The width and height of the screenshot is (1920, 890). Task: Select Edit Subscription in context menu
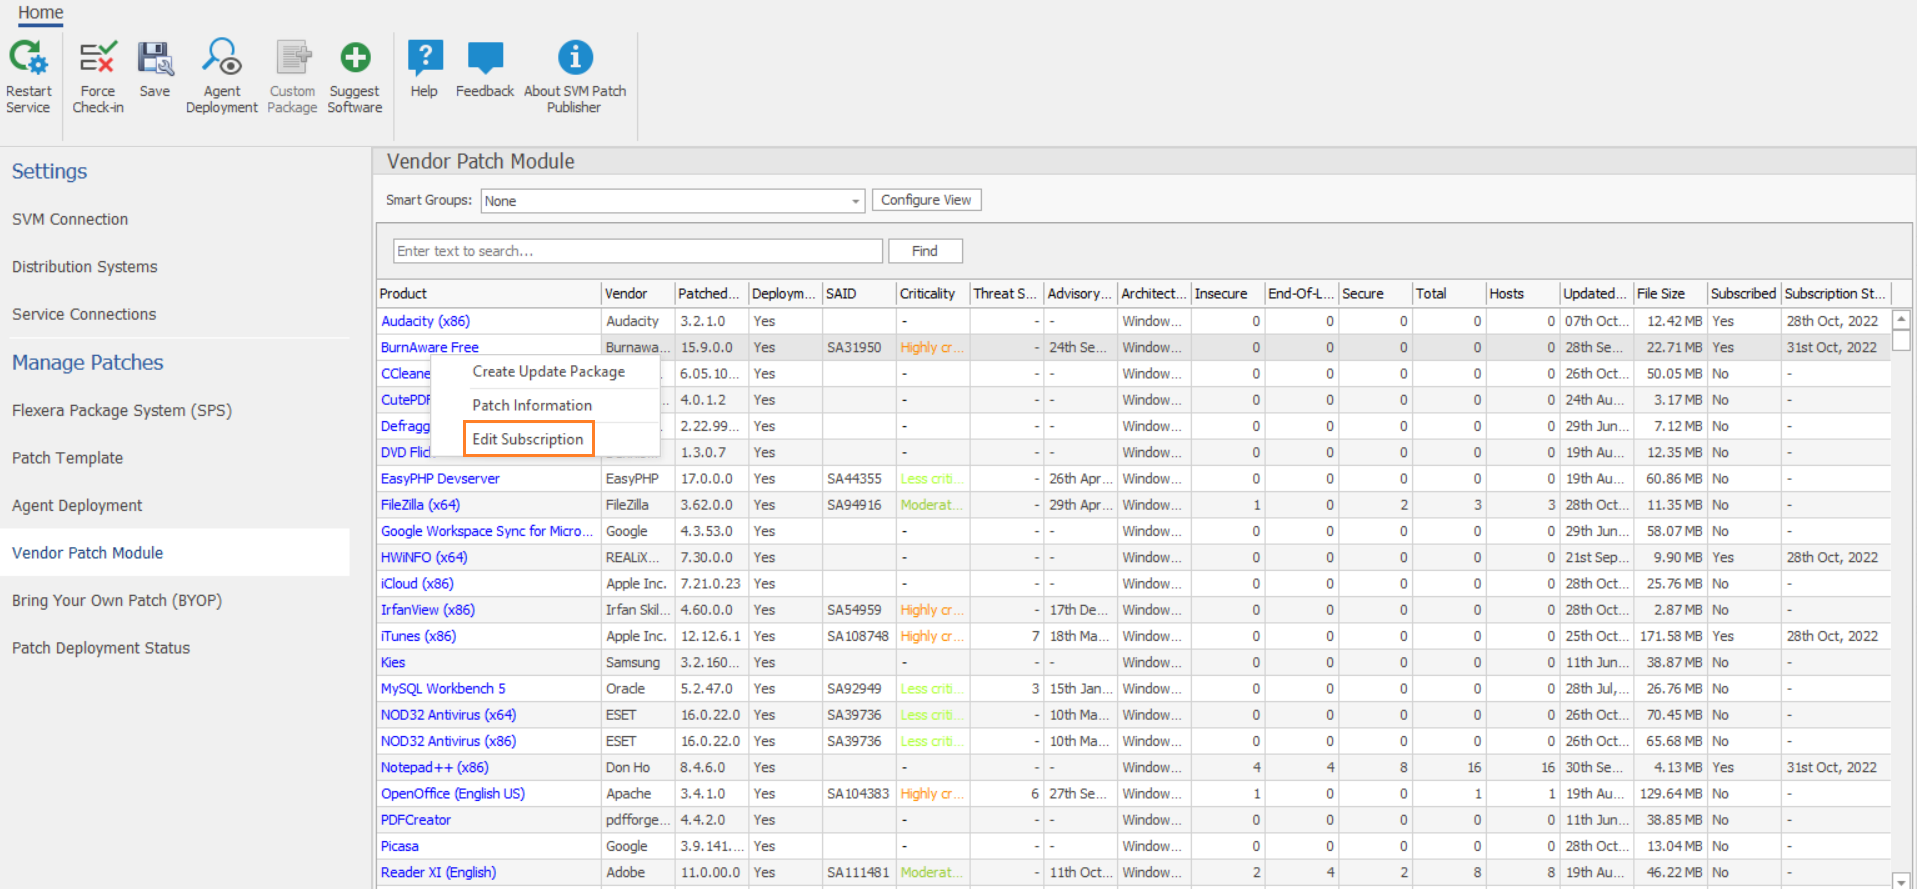click(x=528, y=439)
